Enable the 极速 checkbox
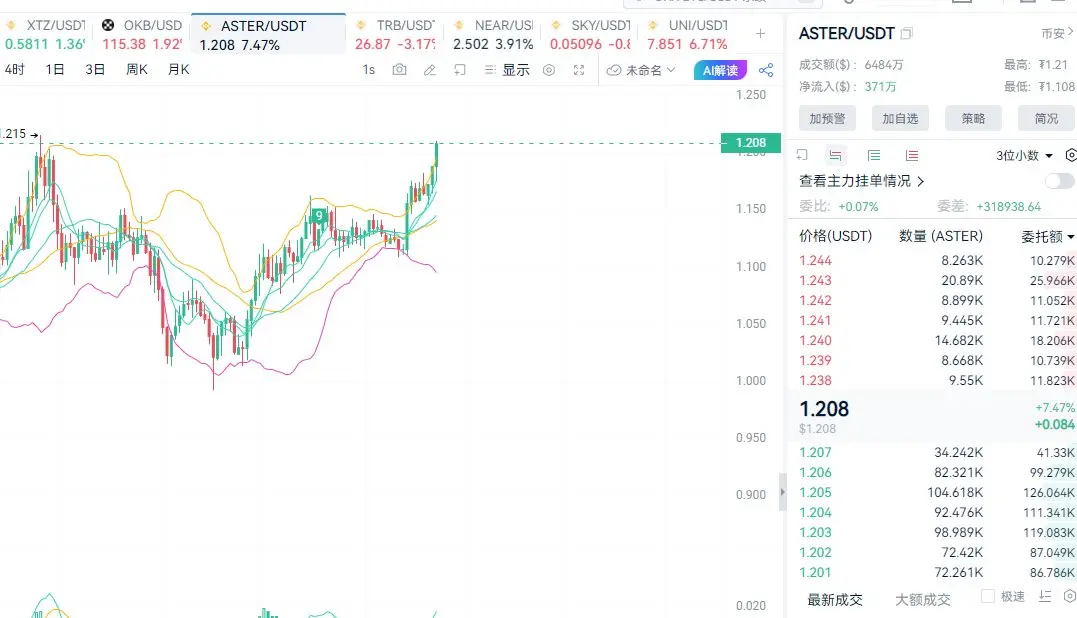This screenshot has height=618, width=1077. [988, 596]
